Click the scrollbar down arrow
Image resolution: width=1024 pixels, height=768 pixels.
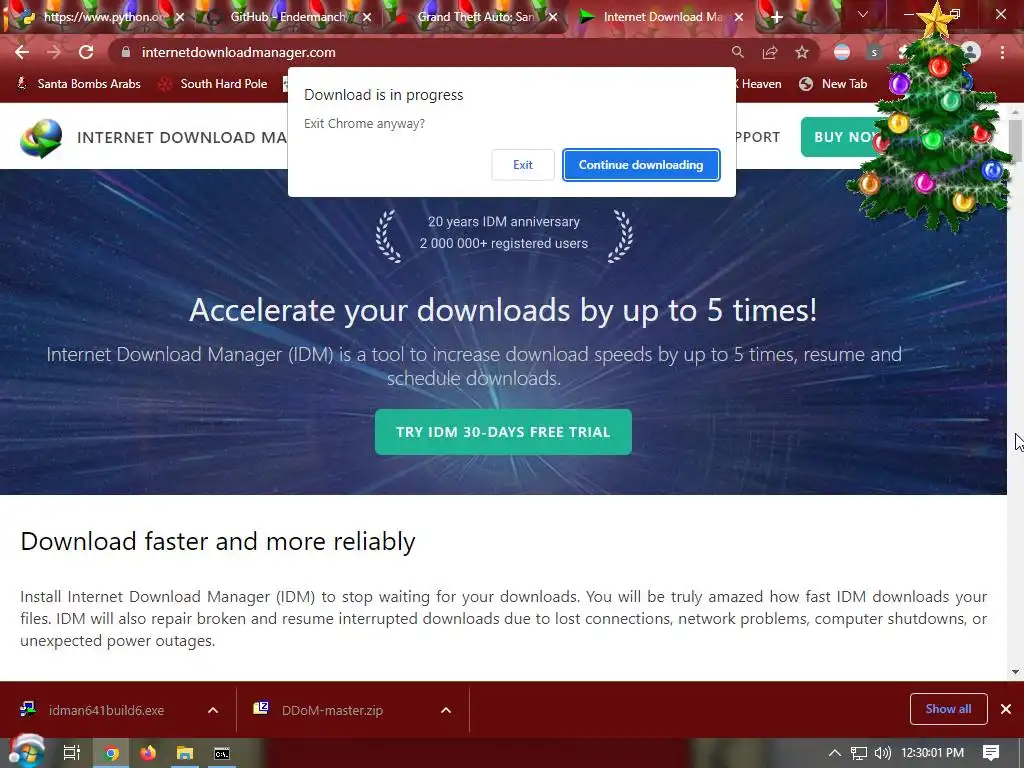click(1015, 671)
